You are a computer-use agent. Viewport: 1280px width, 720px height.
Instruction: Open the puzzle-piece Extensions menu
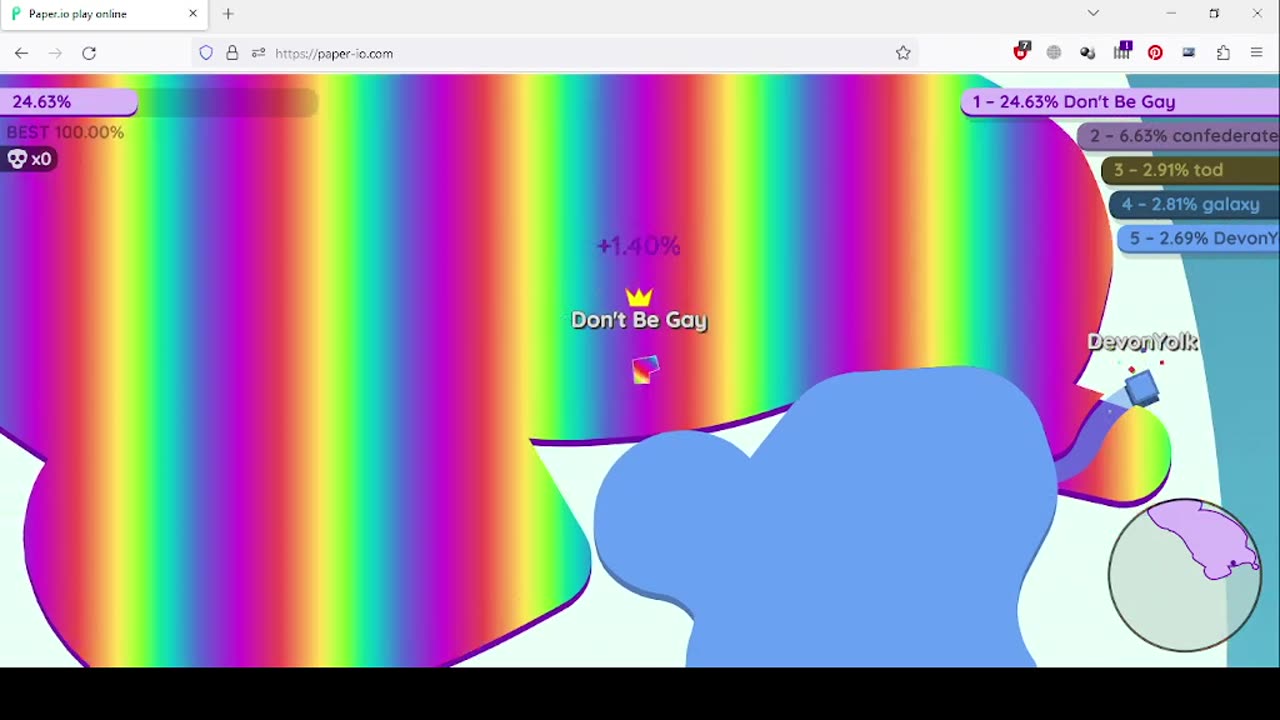[1223, 53]
